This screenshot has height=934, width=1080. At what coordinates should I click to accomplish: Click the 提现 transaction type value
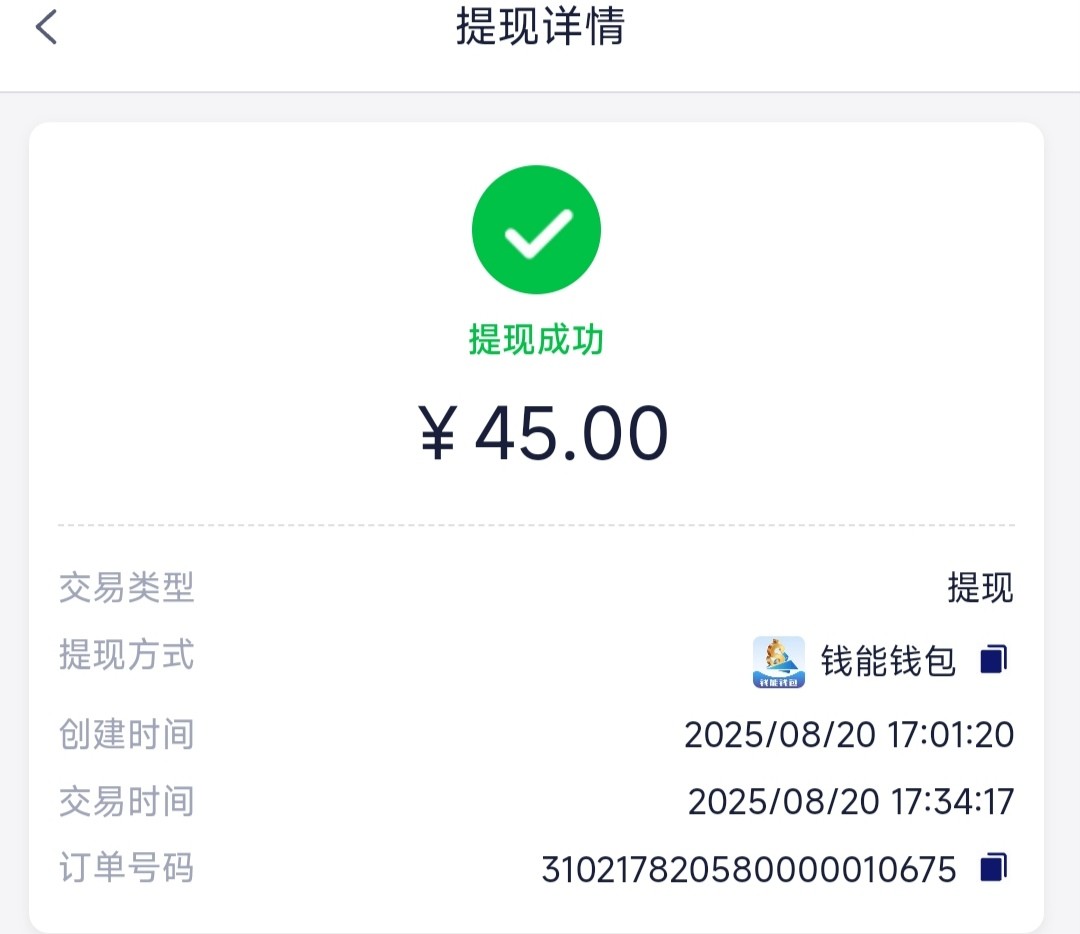coord(980,588)
